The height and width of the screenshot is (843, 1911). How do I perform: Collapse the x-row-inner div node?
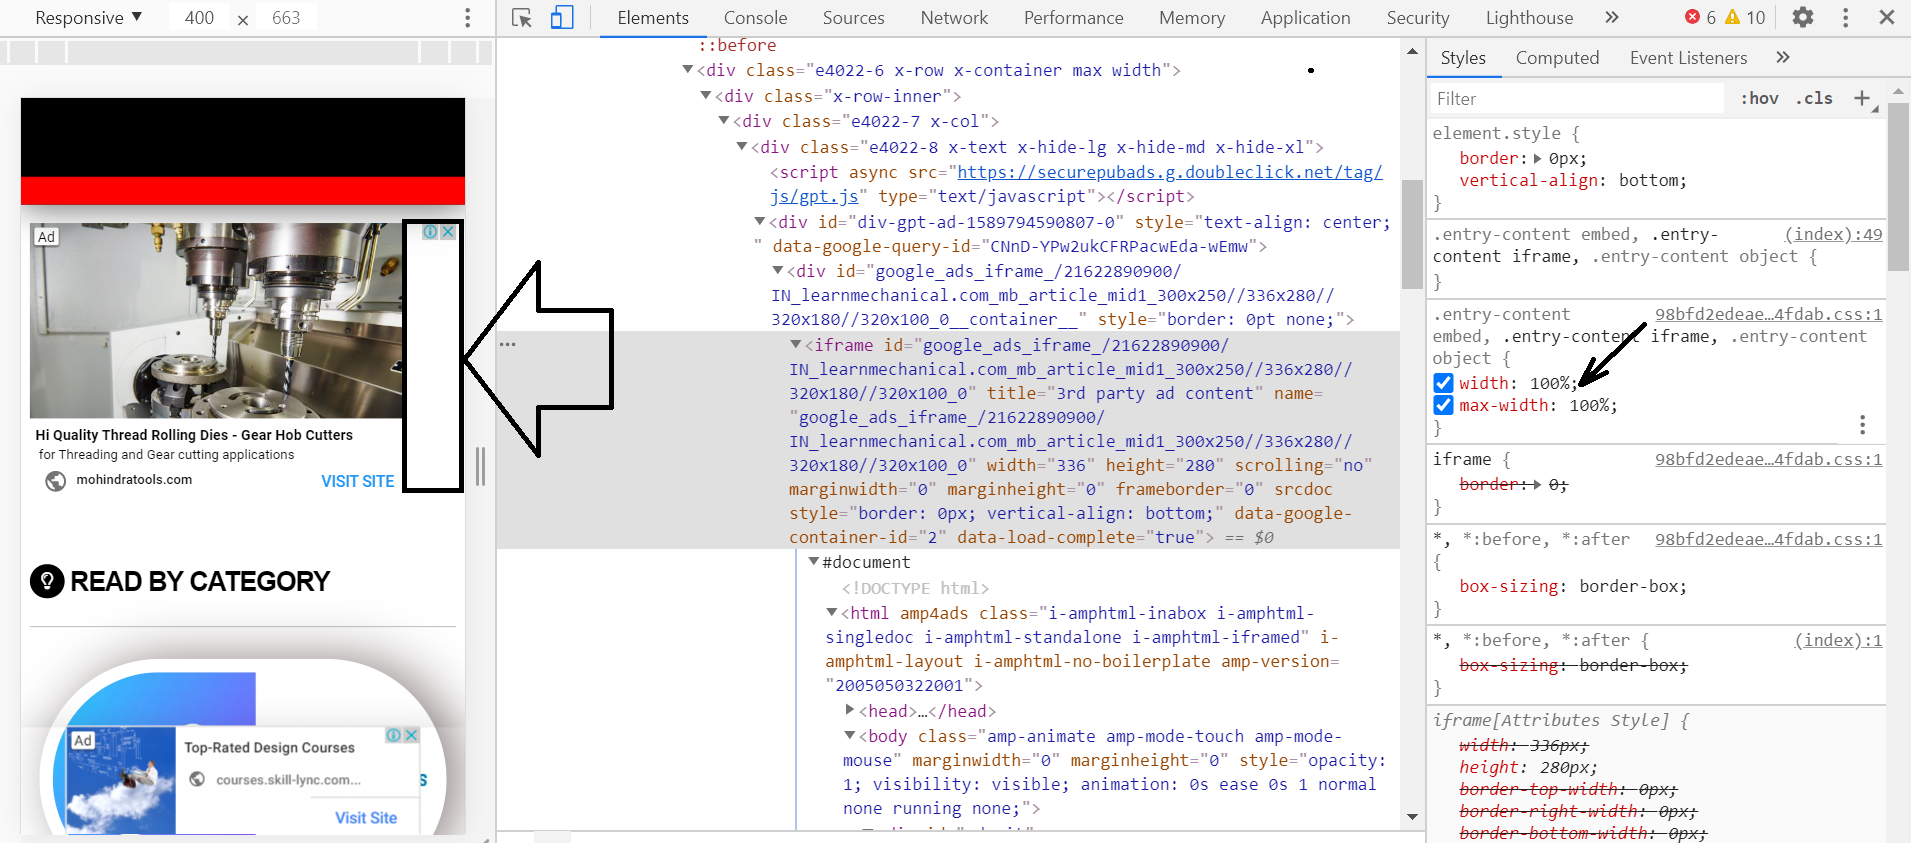(x=706, y=96)
